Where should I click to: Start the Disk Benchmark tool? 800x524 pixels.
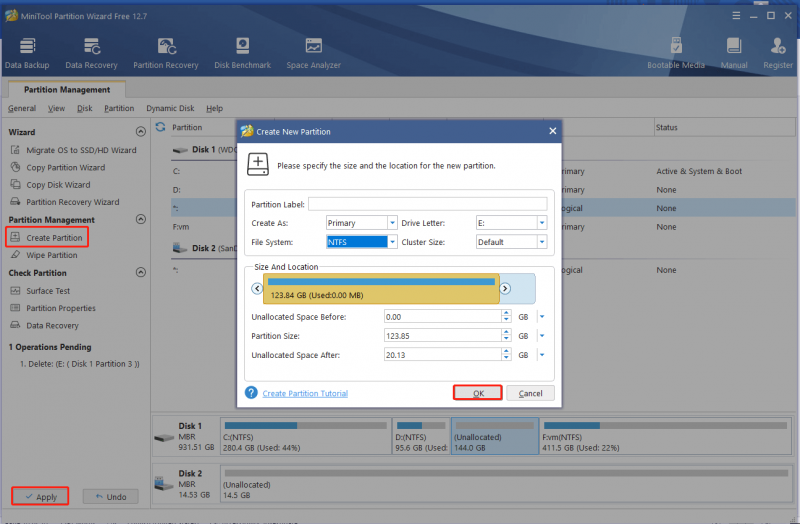[x=242, y=53]
